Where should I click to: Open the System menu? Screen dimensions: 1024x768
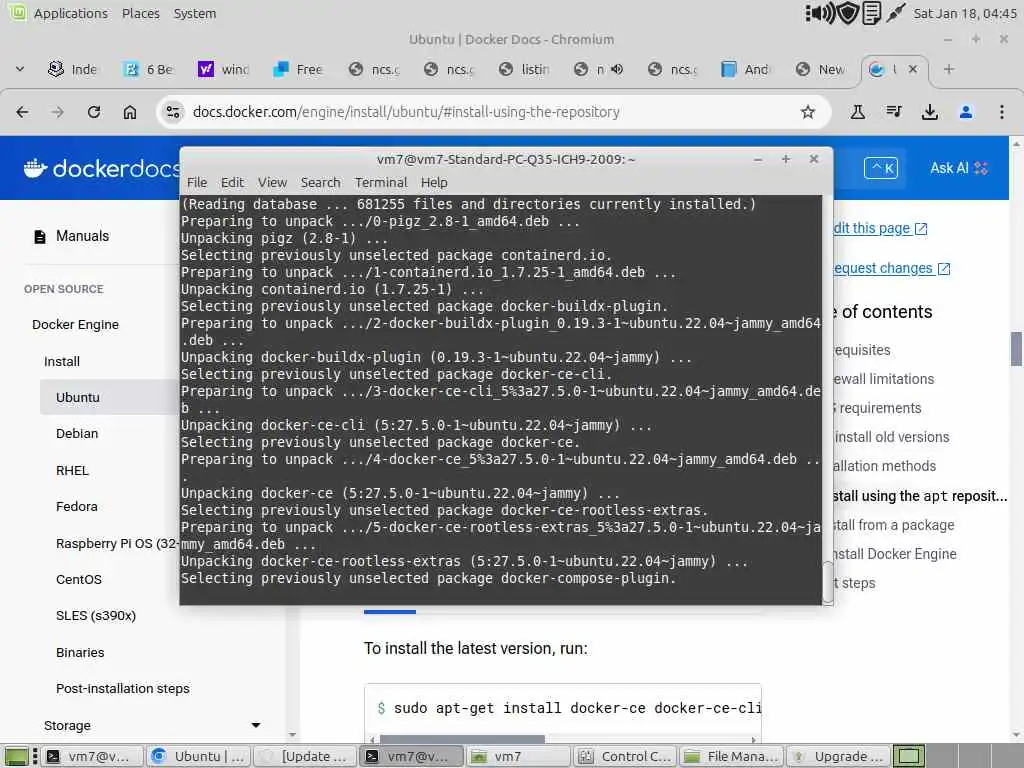point(195,13)
